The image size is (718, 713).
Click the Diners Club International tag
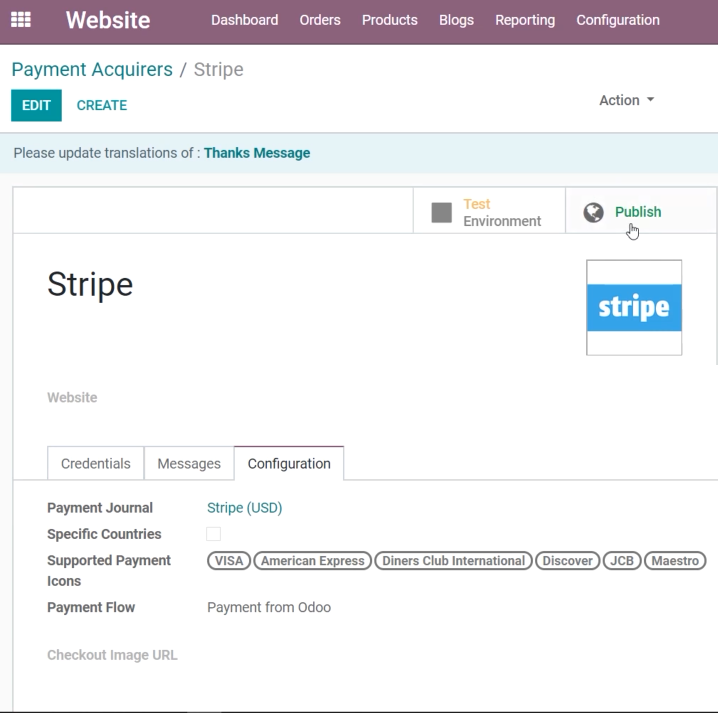pos(453,561)
